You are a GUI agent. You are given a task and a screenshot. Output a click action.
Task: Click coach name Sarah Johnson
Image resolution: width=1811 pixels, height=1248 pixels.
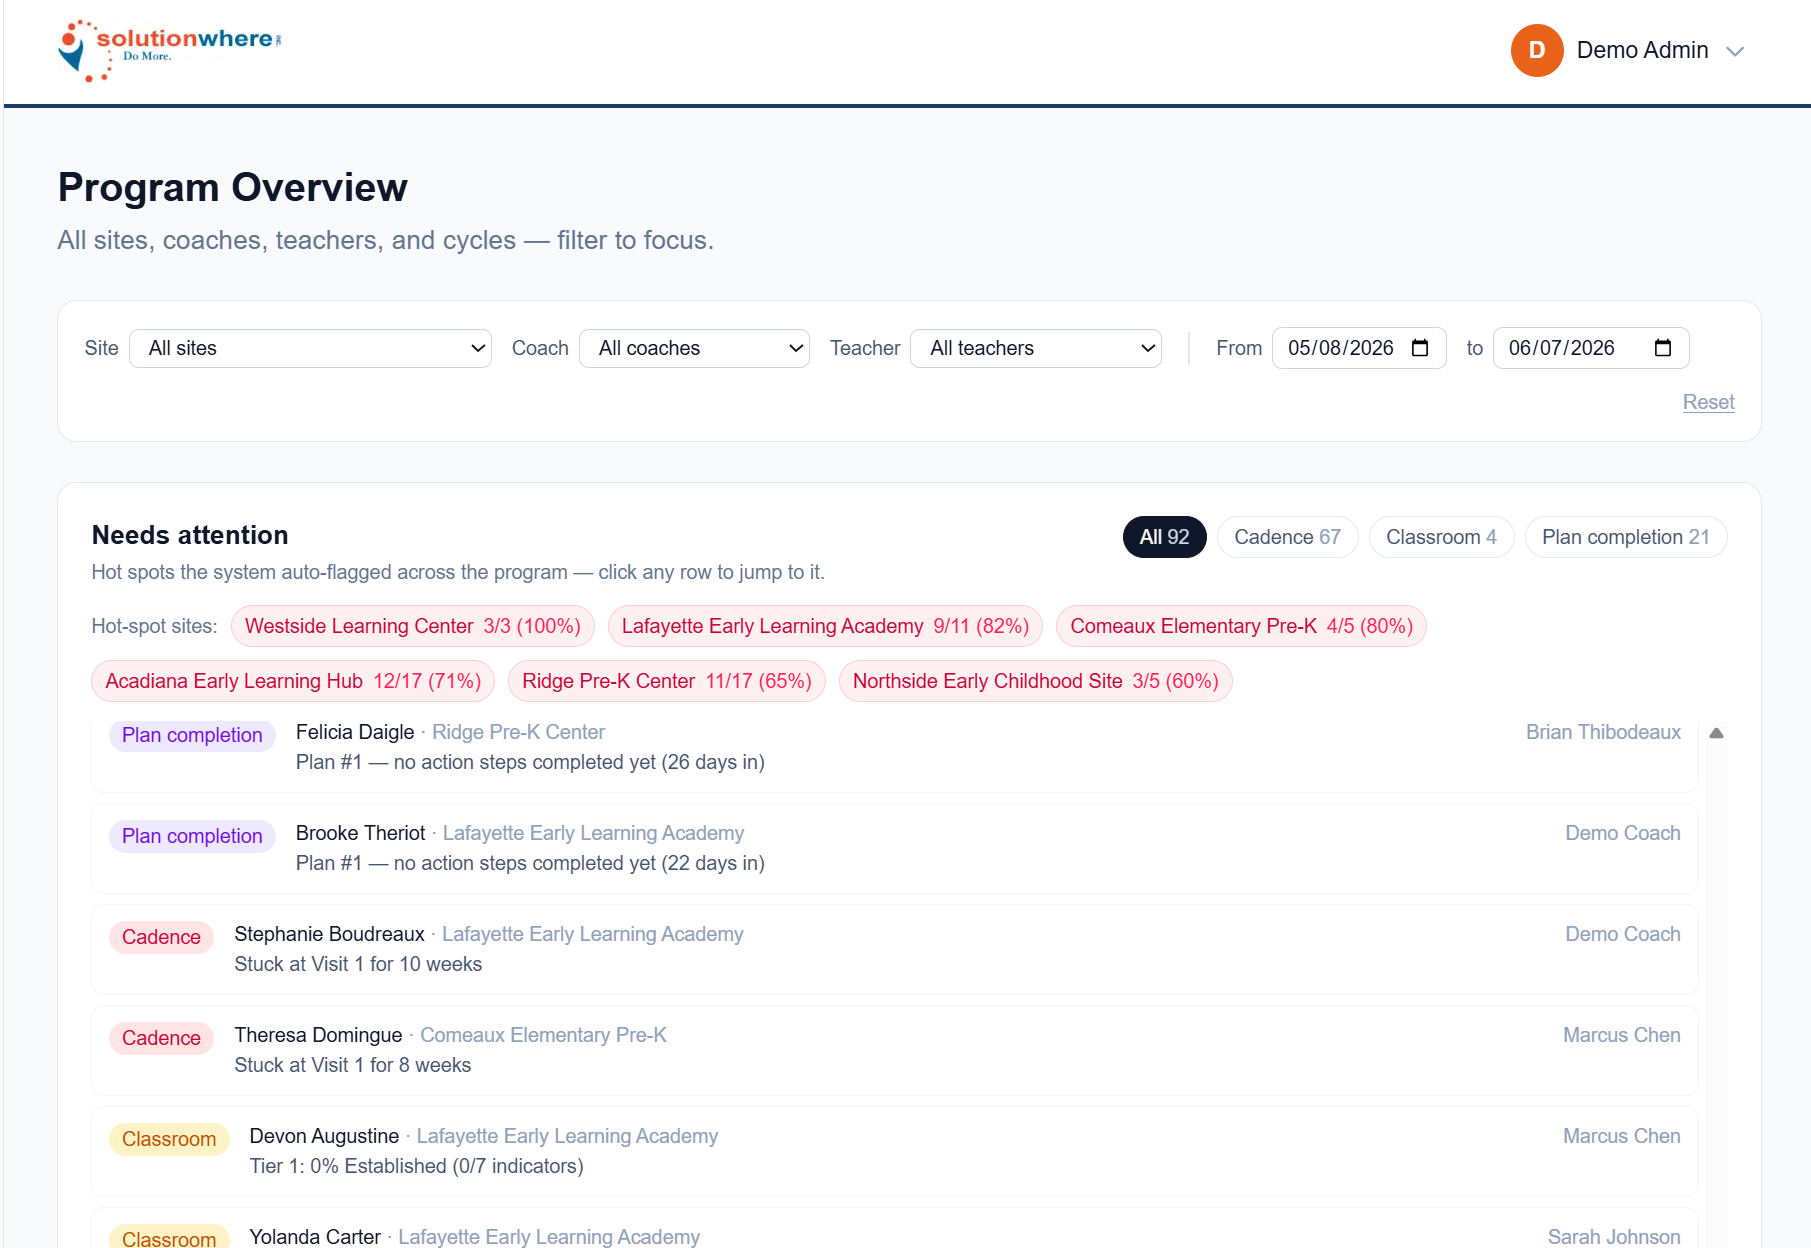pos(1614,1237)
